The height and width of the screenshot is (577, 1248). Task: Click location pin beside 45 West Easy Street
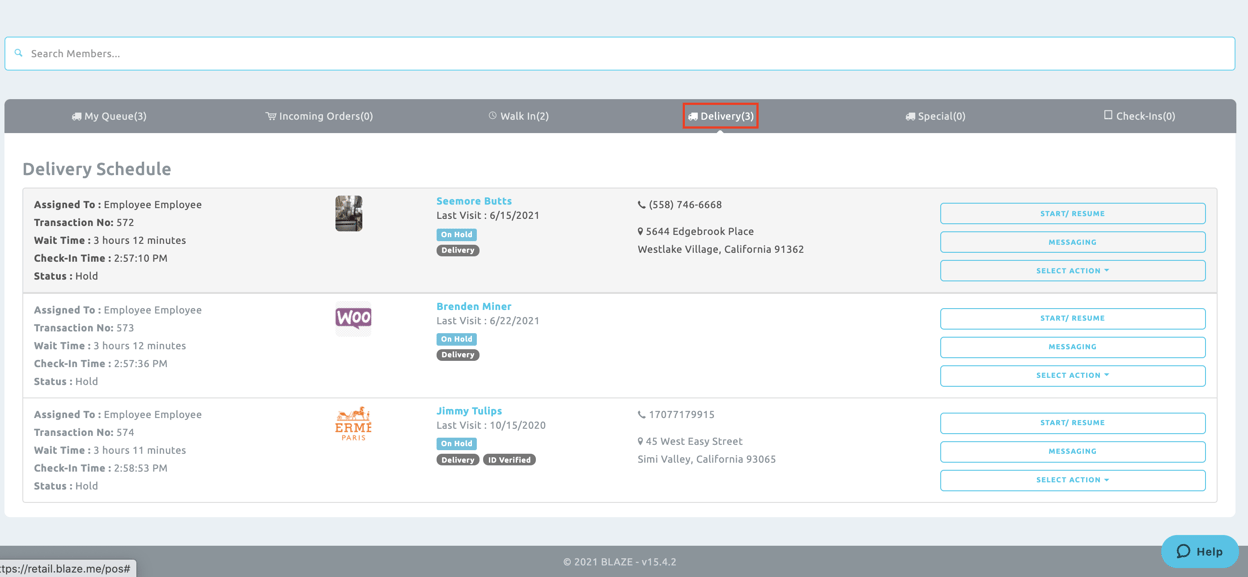[x=641, y=442]
